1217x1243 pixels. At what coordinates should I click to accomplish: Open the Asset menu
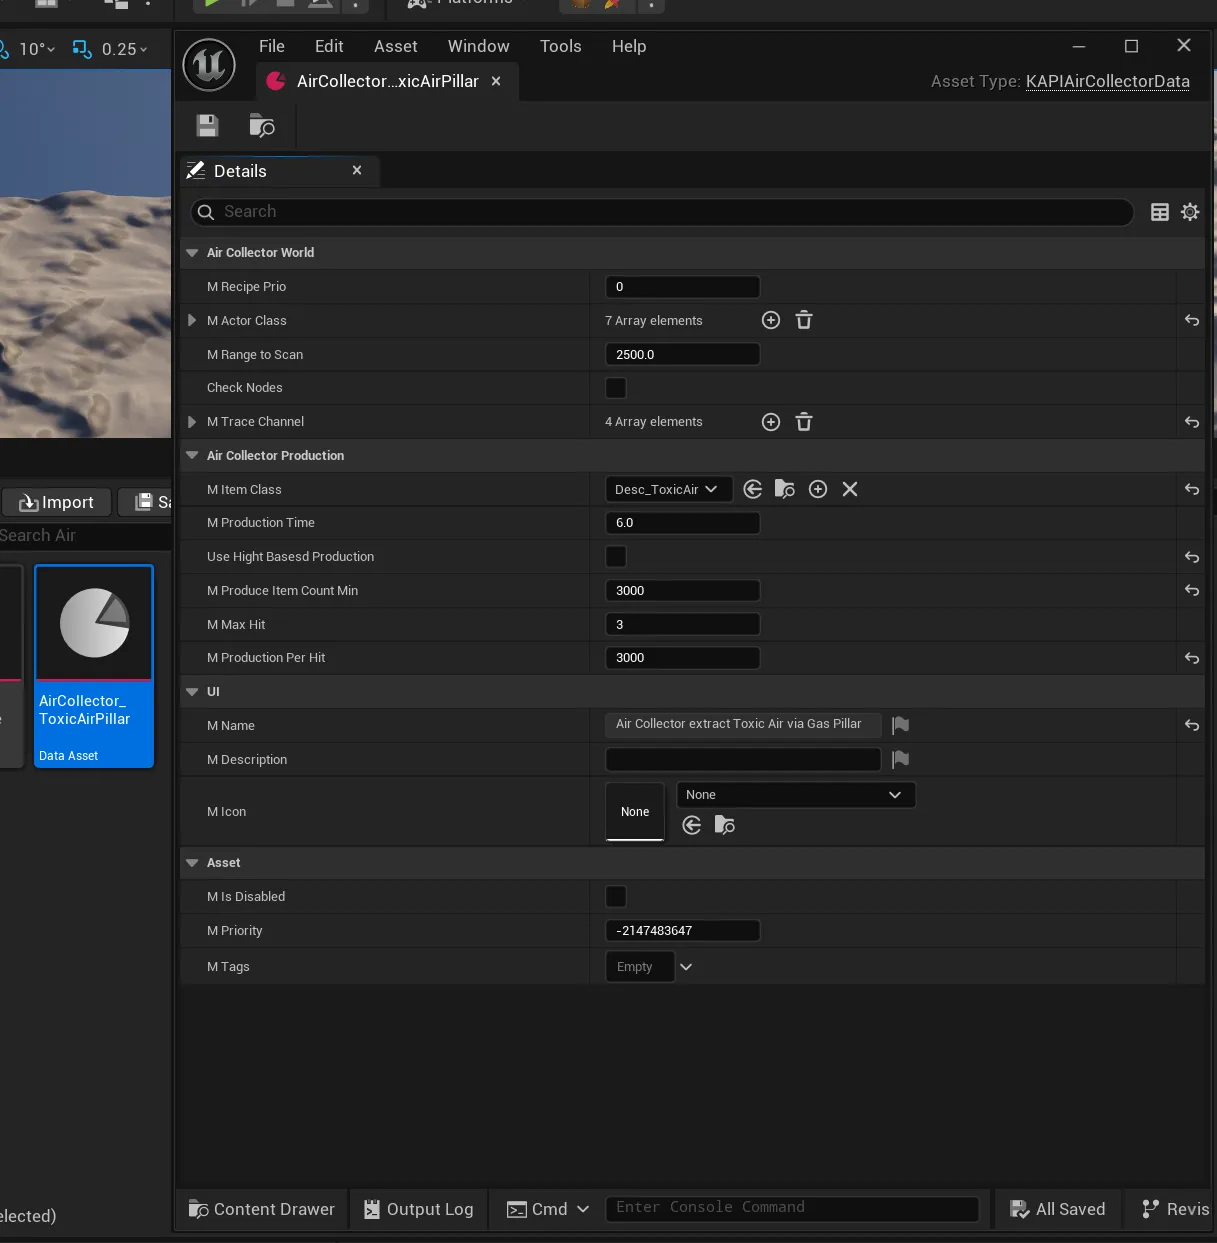click(x=396, y=46)
